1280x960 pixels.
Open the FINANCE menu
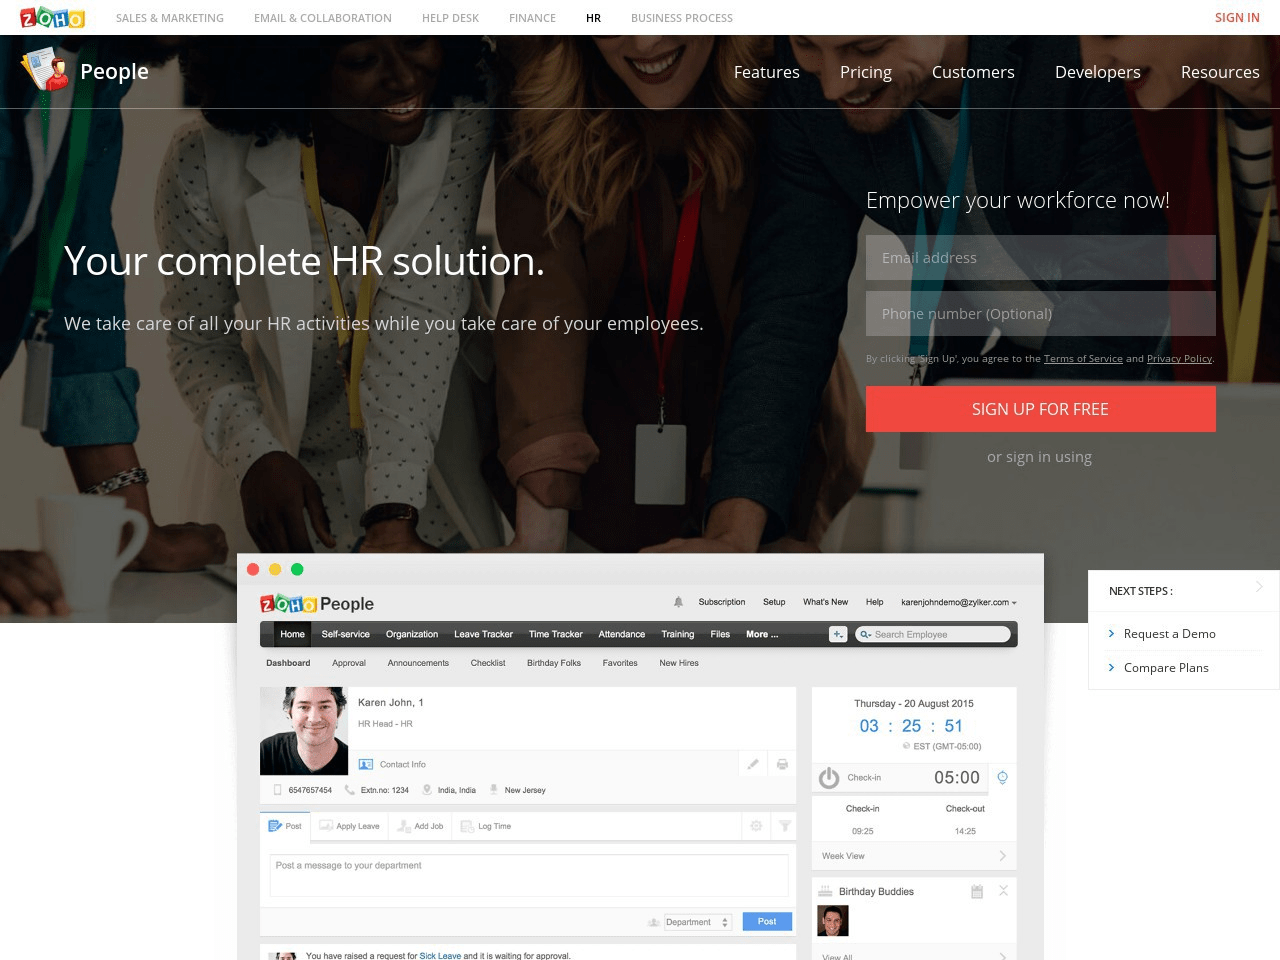pos(532,18)
